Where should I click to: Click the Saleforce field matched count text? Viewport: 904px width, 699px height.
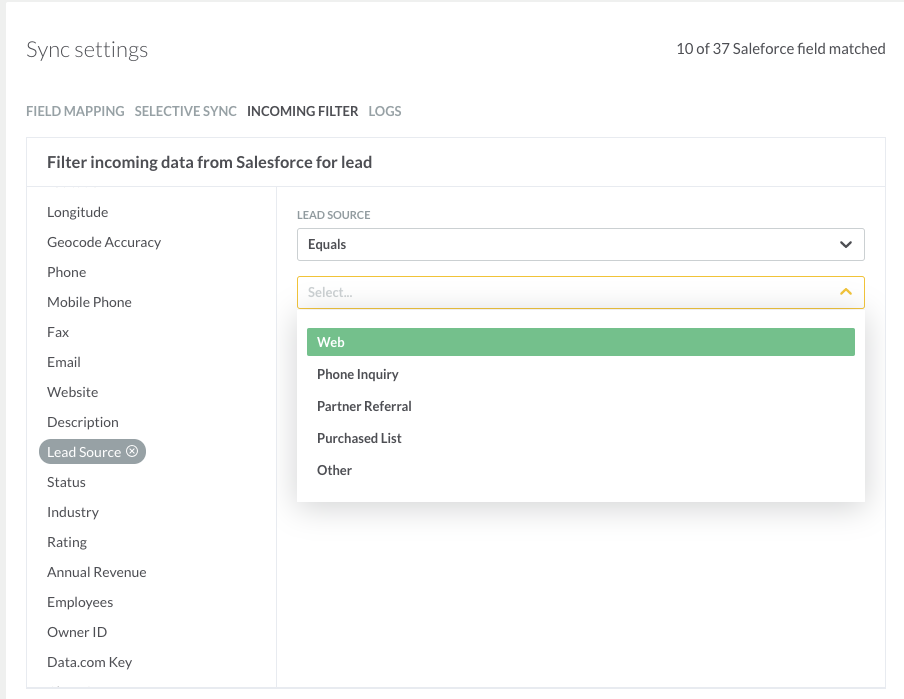[781, 49]
